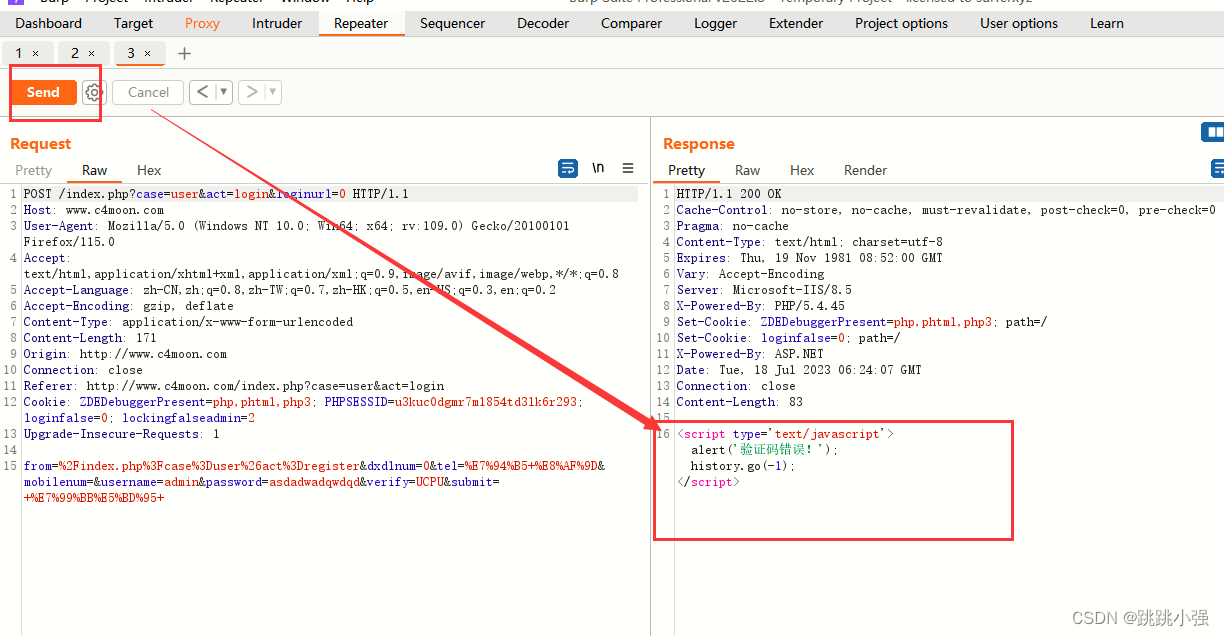Go back to previous request in history

[203, 92]
